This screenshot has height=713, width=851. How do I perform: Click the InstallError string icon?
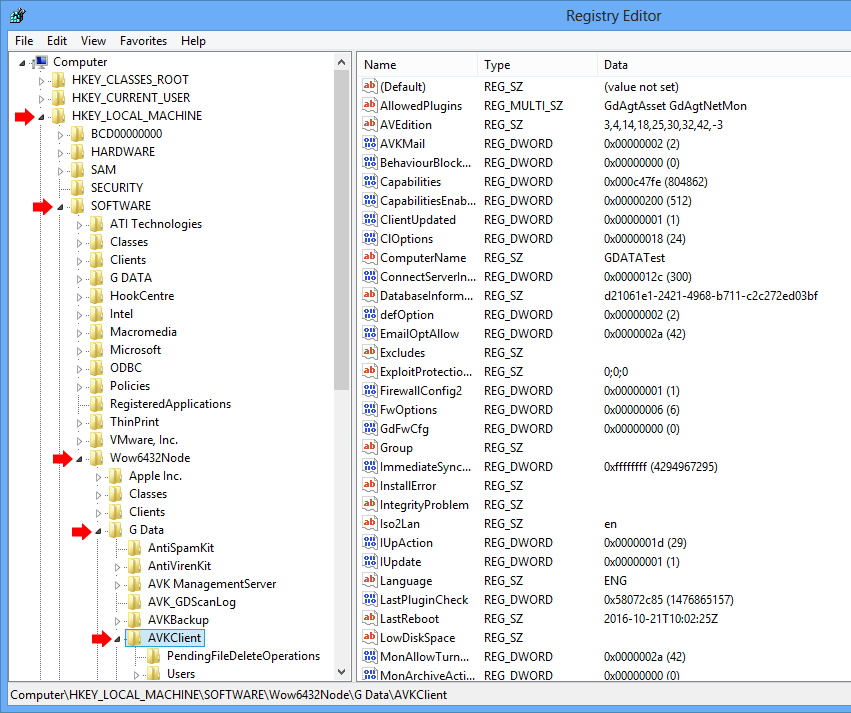[370, 485]
